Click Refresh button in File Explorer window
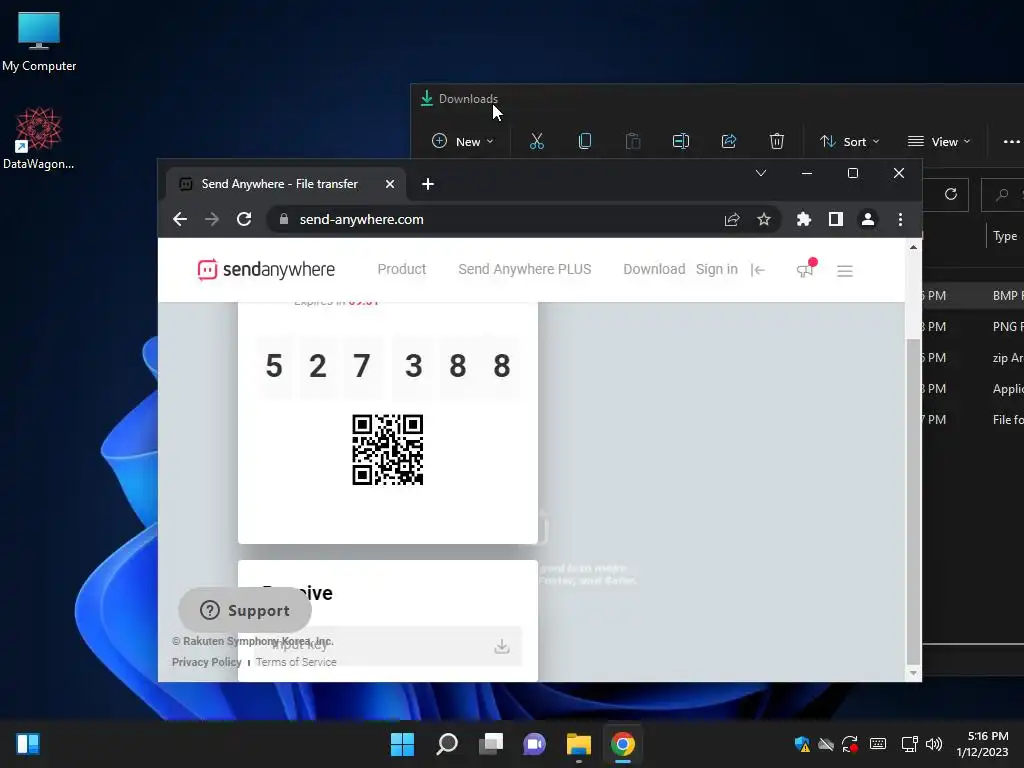 coord(951,194)
